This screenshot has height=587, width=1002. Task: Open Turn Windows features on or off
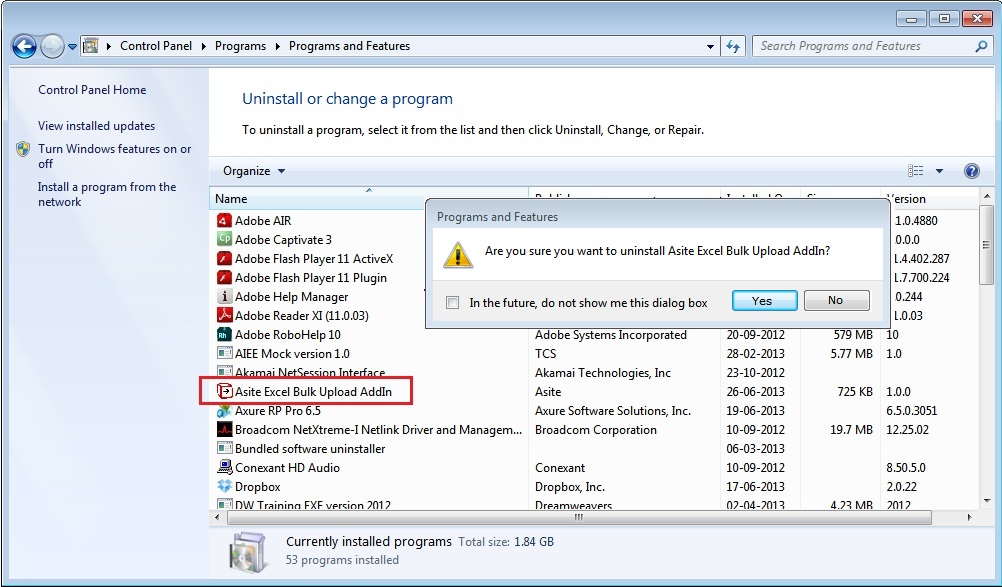coord(114,156)
